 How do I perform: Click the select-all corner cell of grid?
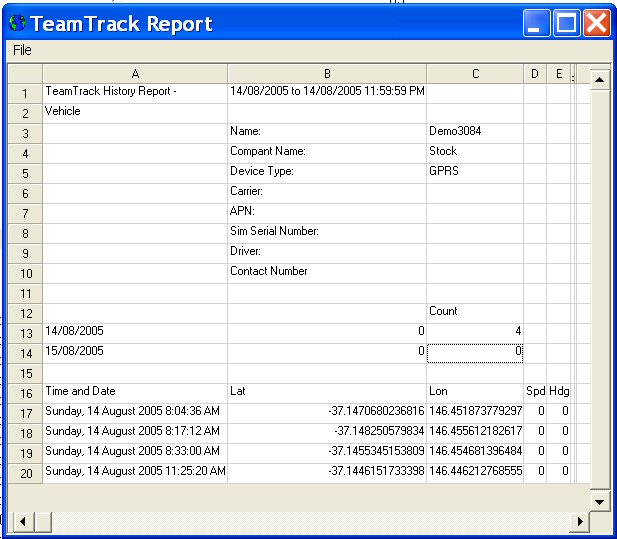click(x=25, y=74)
